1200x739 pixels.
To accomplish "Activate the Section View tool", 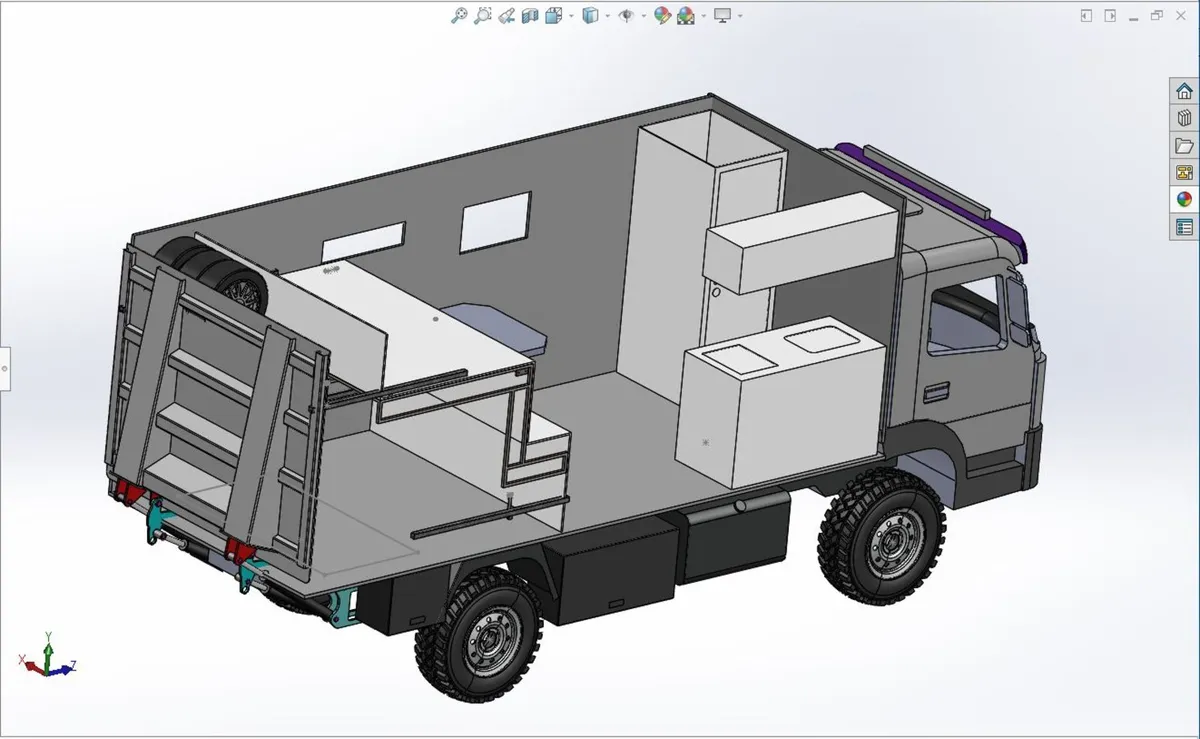I will (x=530, y=15).
